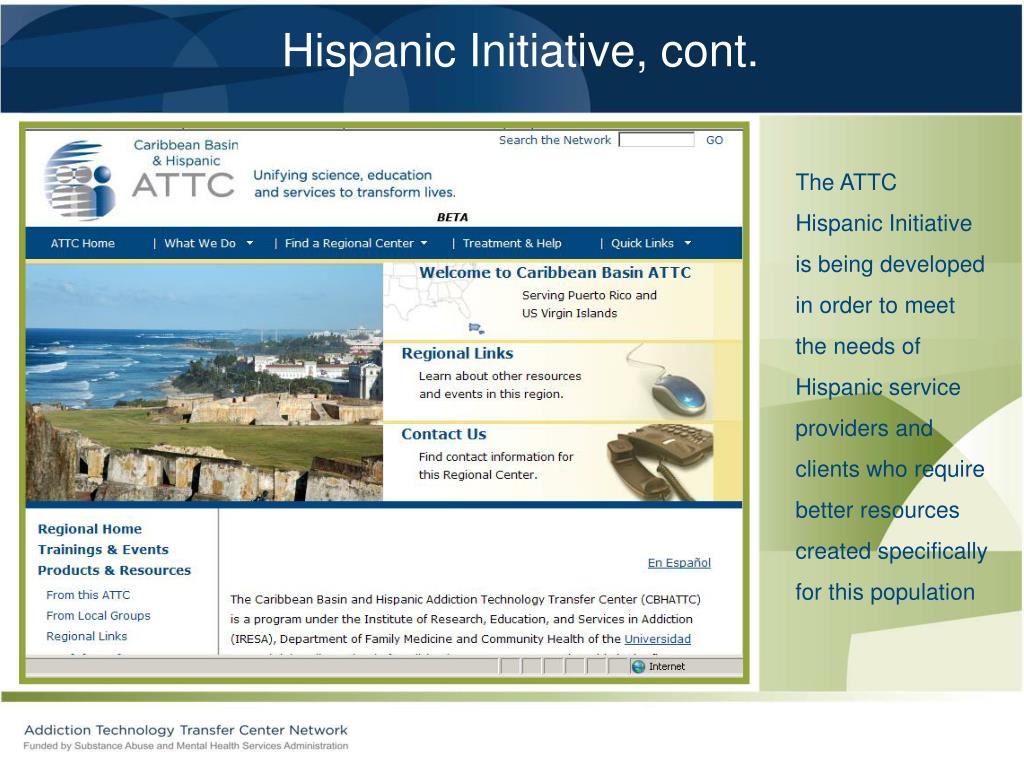Click the telephone image in Contact Us
This screenshot has height=768, width=1024.
point(660,462)
